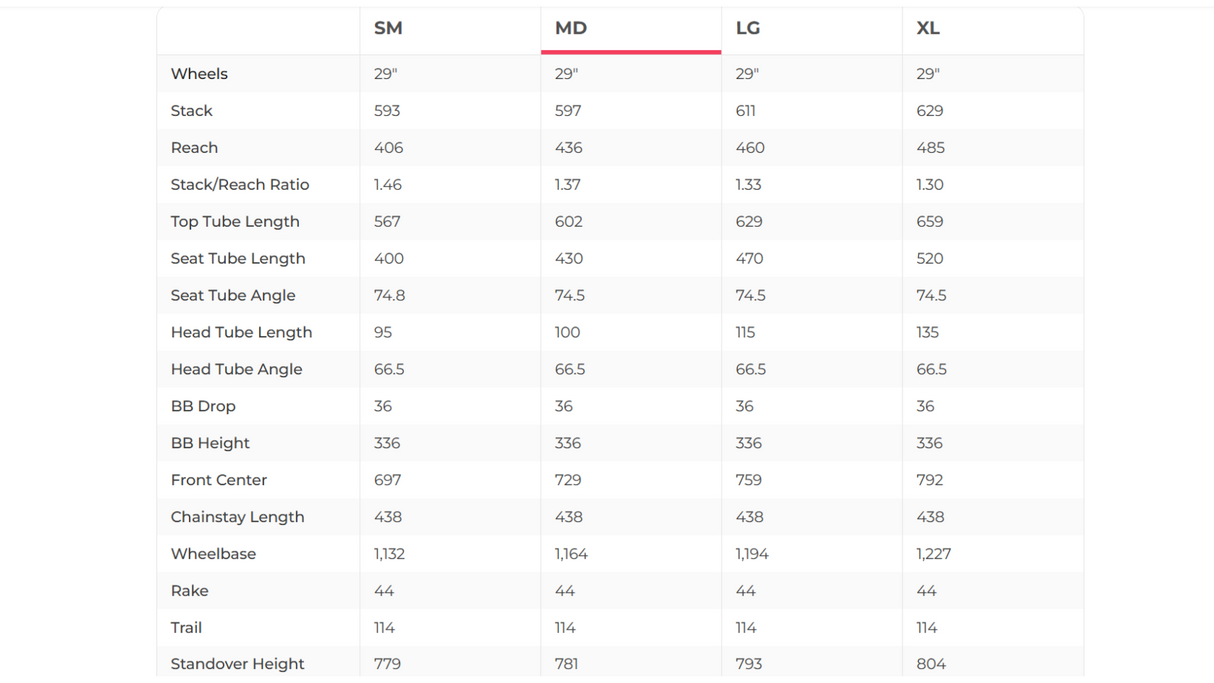
Task: Click the SM Seat Tube Angle value 74.8
Action: point(389,296)
